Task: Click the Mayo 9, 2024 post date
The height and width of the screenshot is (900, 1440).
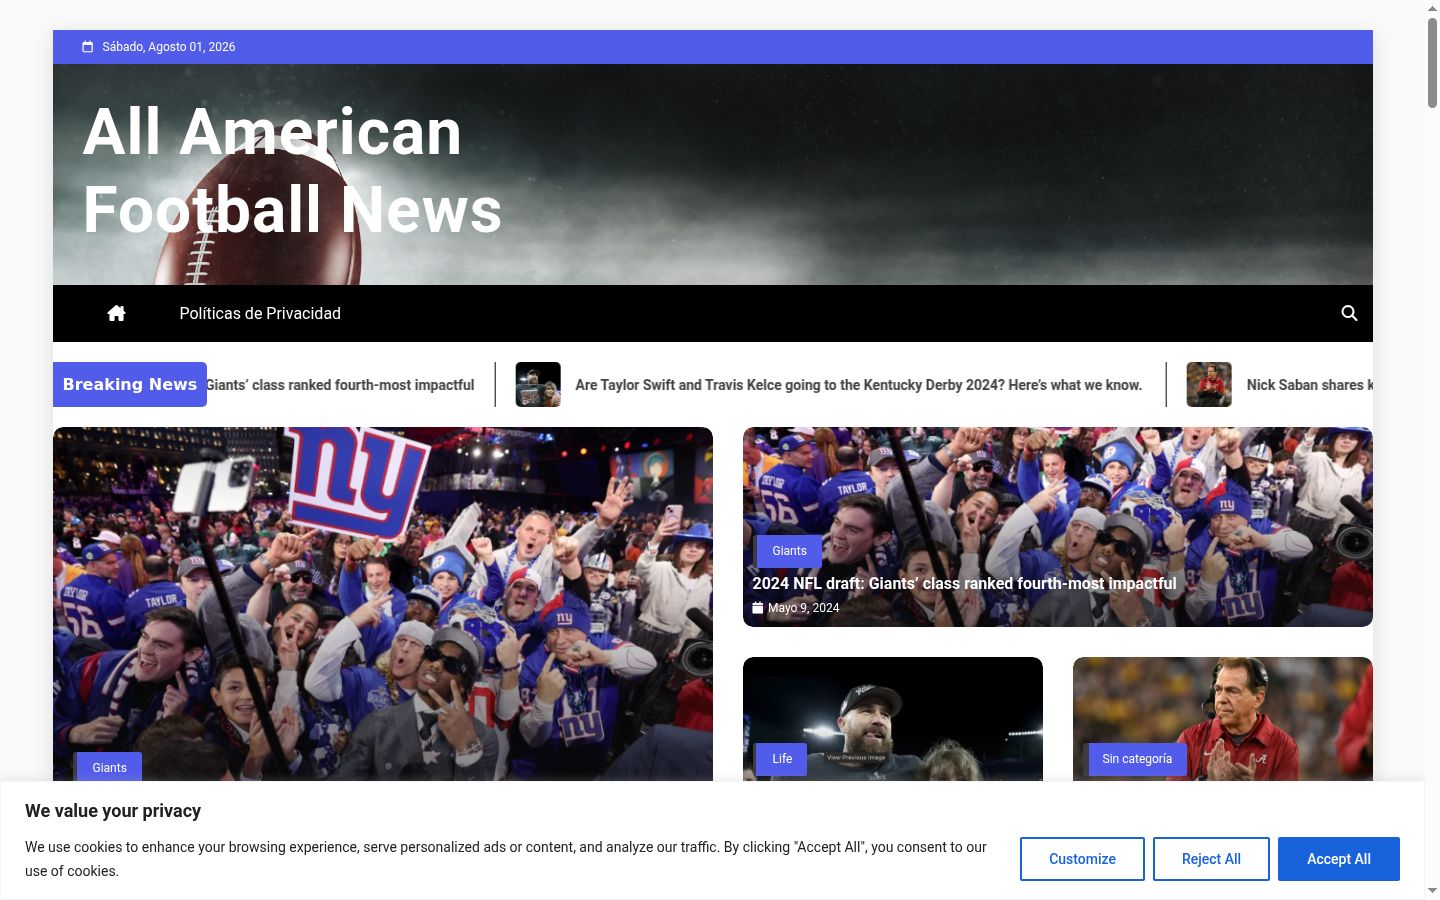Action: coord(803,608)
